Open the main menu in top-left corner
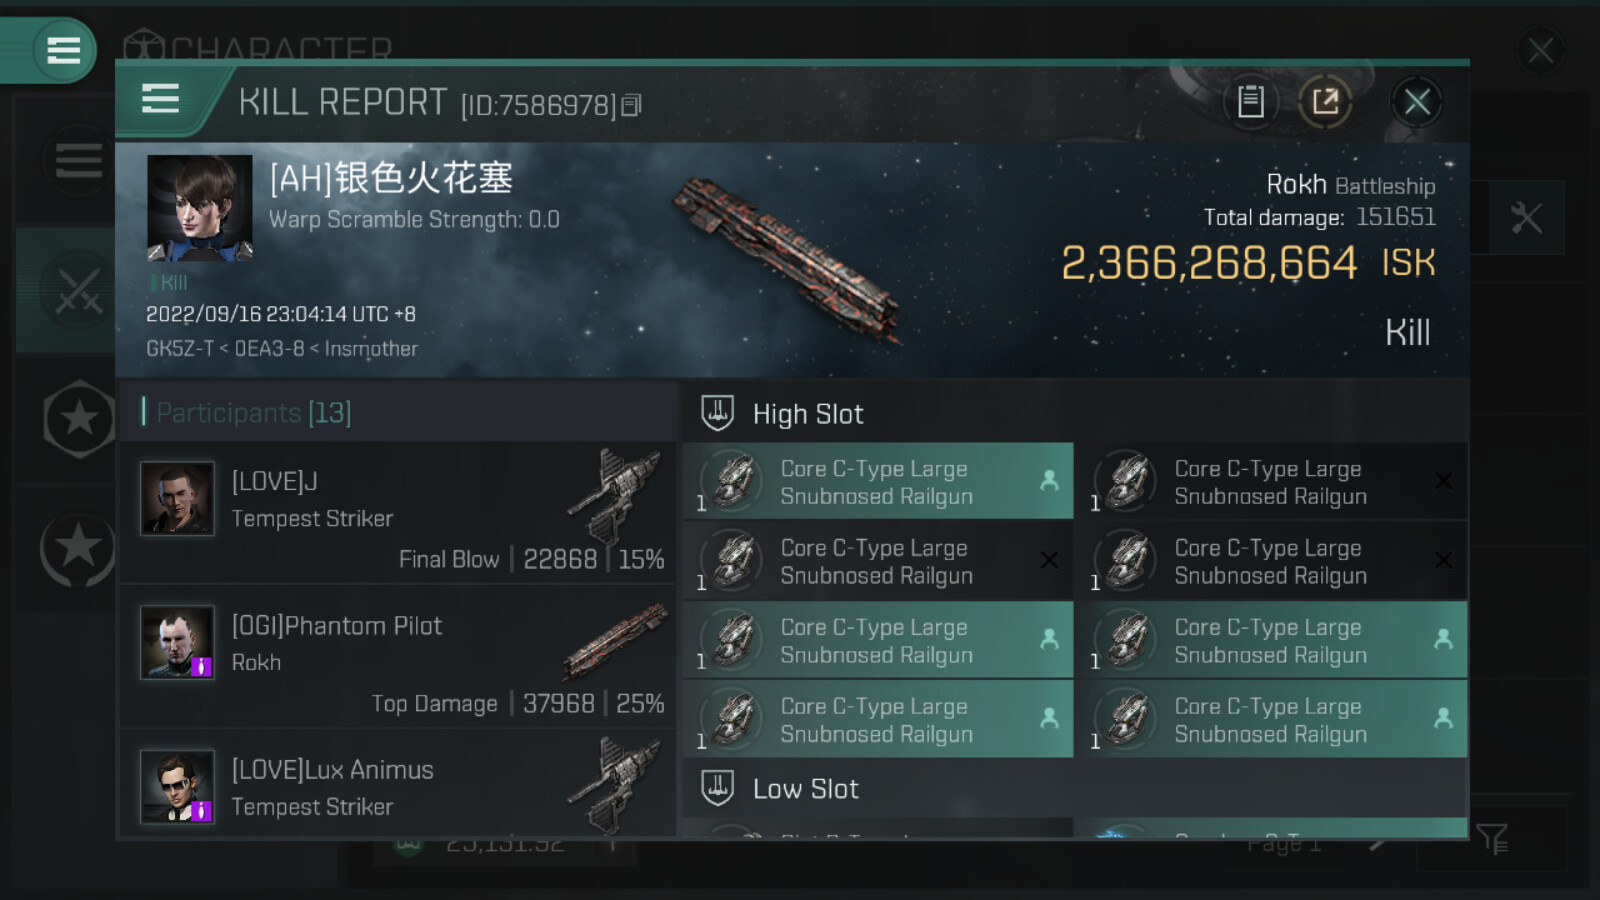This screenshot has width=1600, height=900. (x=63, y=50)
